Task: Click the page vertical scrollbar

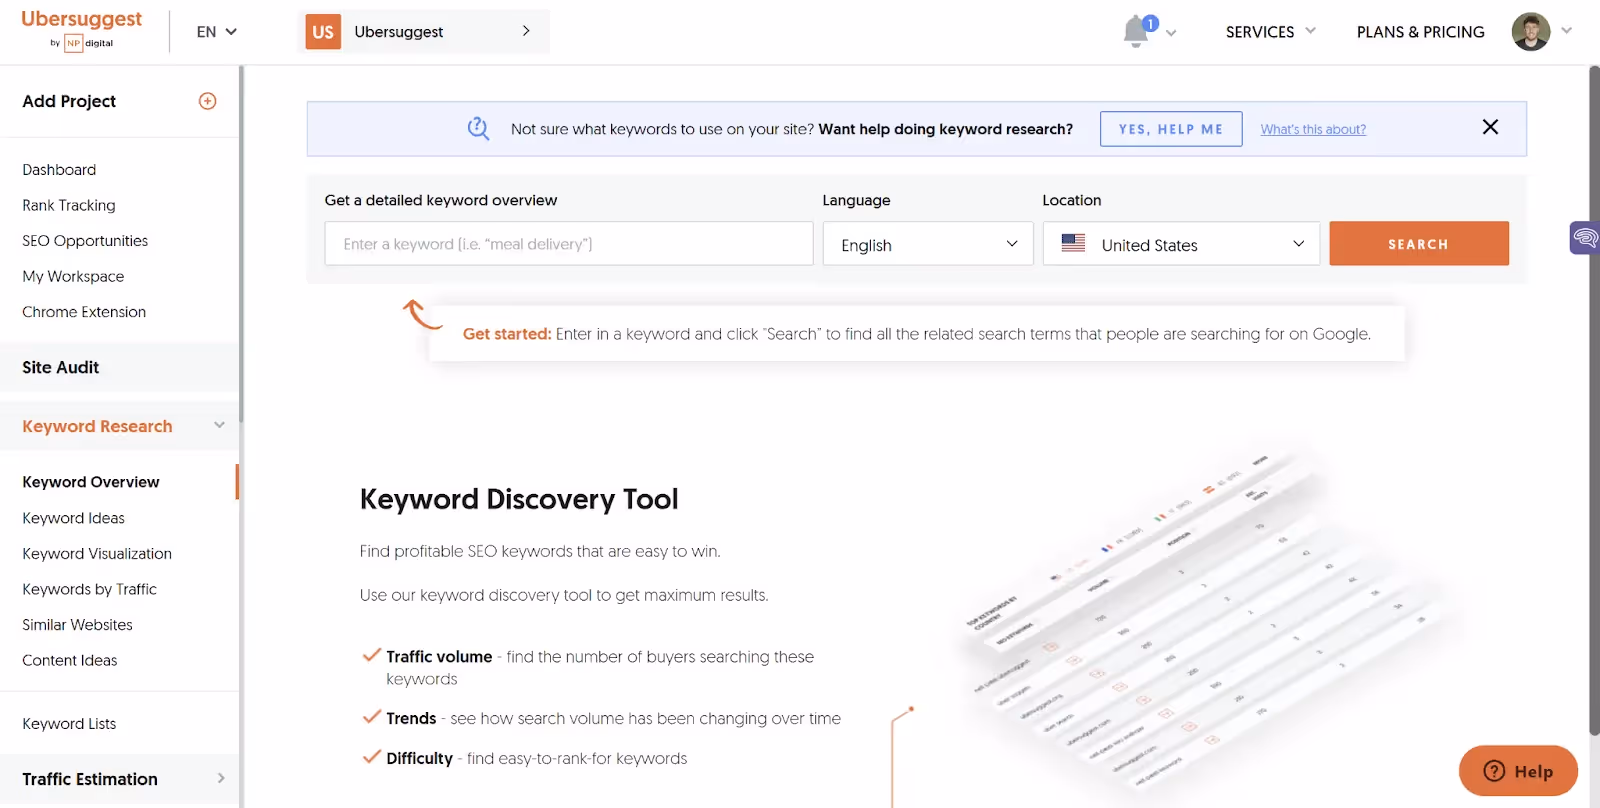Action: [x=1594, y=400]
